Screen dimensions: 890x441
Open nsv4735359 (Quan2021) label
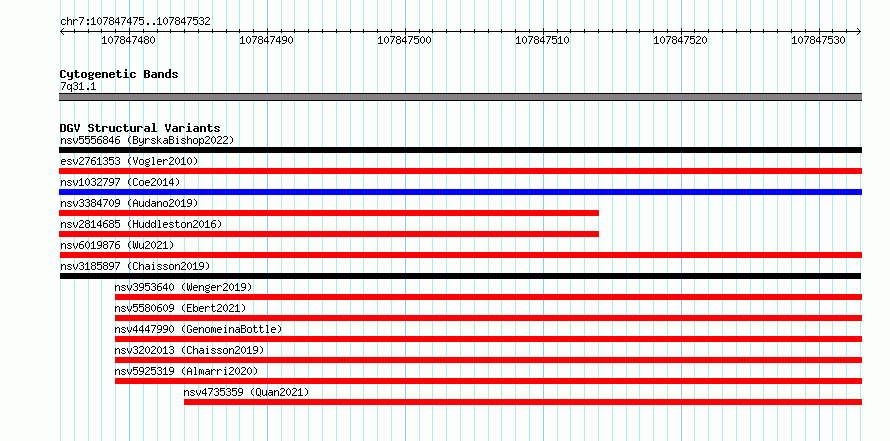[246, 392]
